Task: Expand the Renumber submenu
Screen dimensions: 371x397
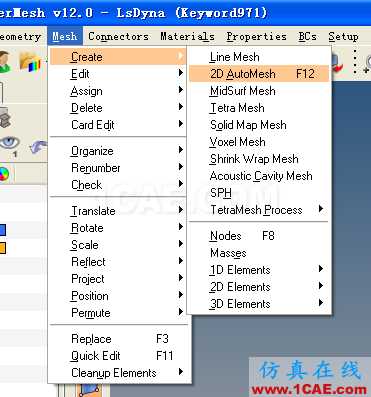Action: tap(118, 168)
